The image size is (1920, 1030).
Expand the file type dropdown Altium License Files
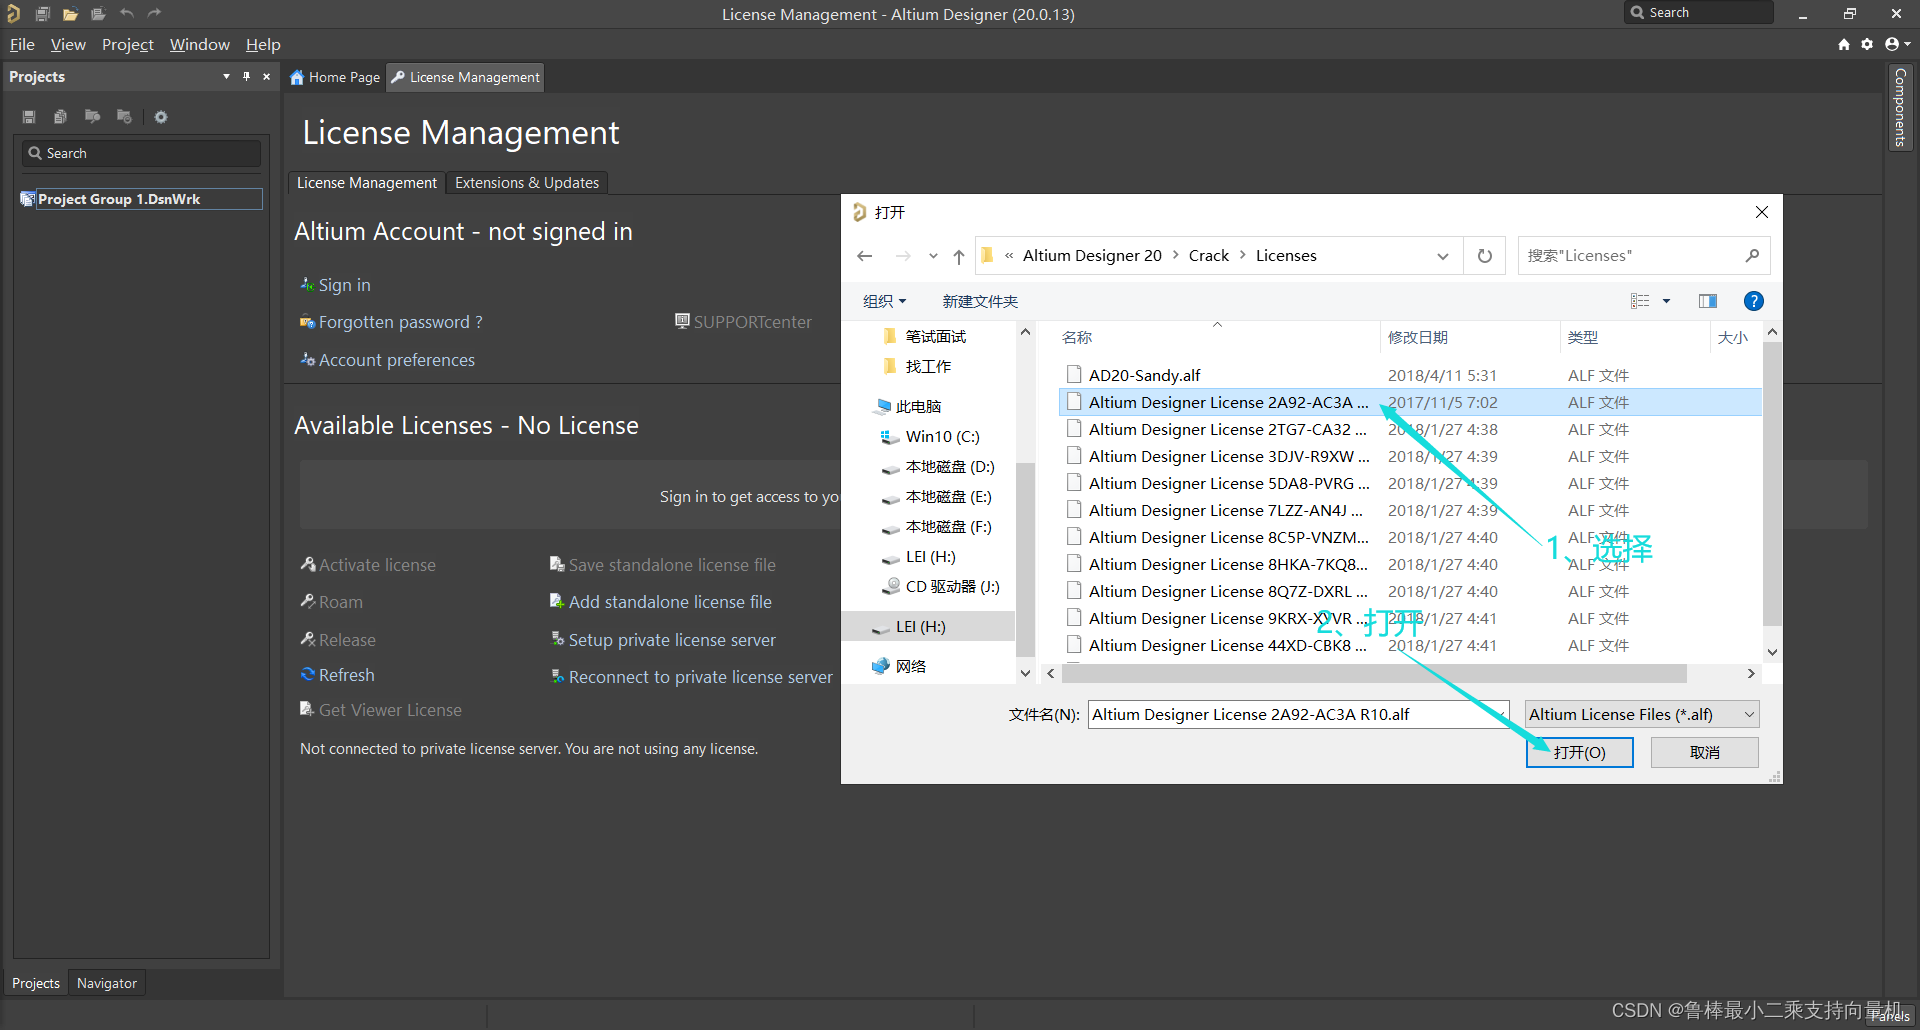[x=1749, y=714]
